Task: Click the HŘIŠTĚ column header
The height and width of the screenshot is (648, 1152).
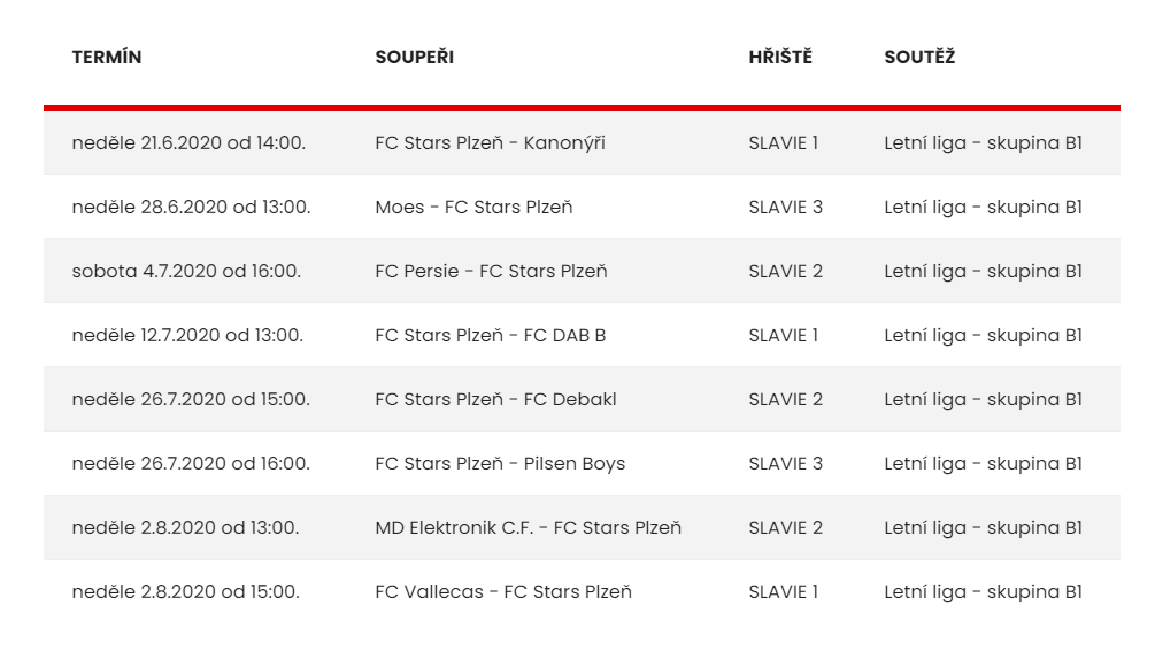Action: 780,57
